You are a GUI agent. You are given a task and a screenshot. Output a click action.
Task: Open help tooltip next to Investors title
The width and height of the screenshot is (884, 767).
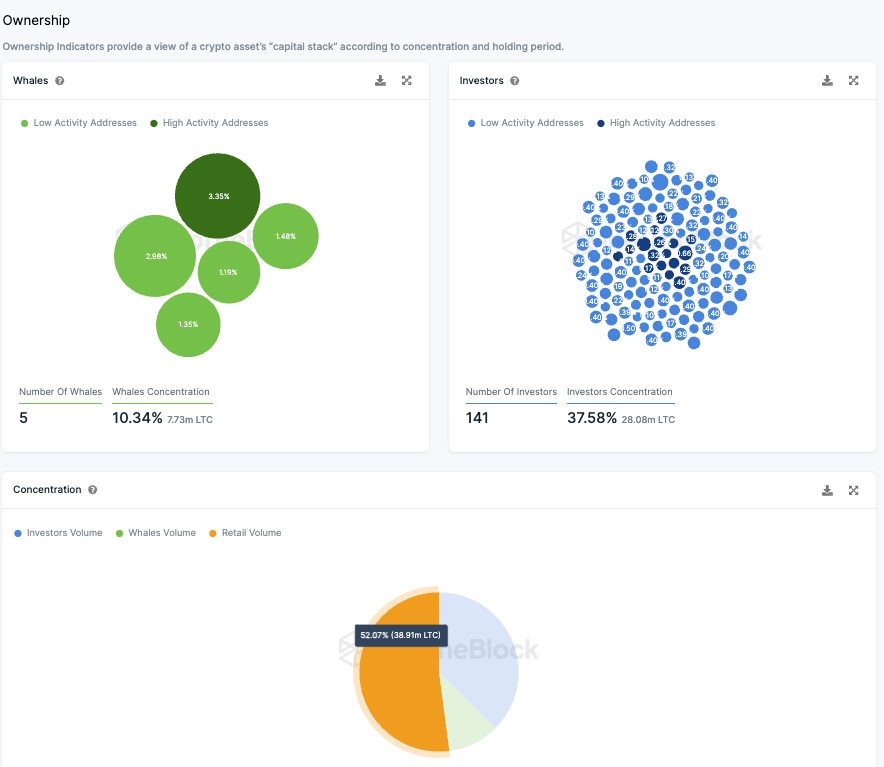click(x=515, y=81)
